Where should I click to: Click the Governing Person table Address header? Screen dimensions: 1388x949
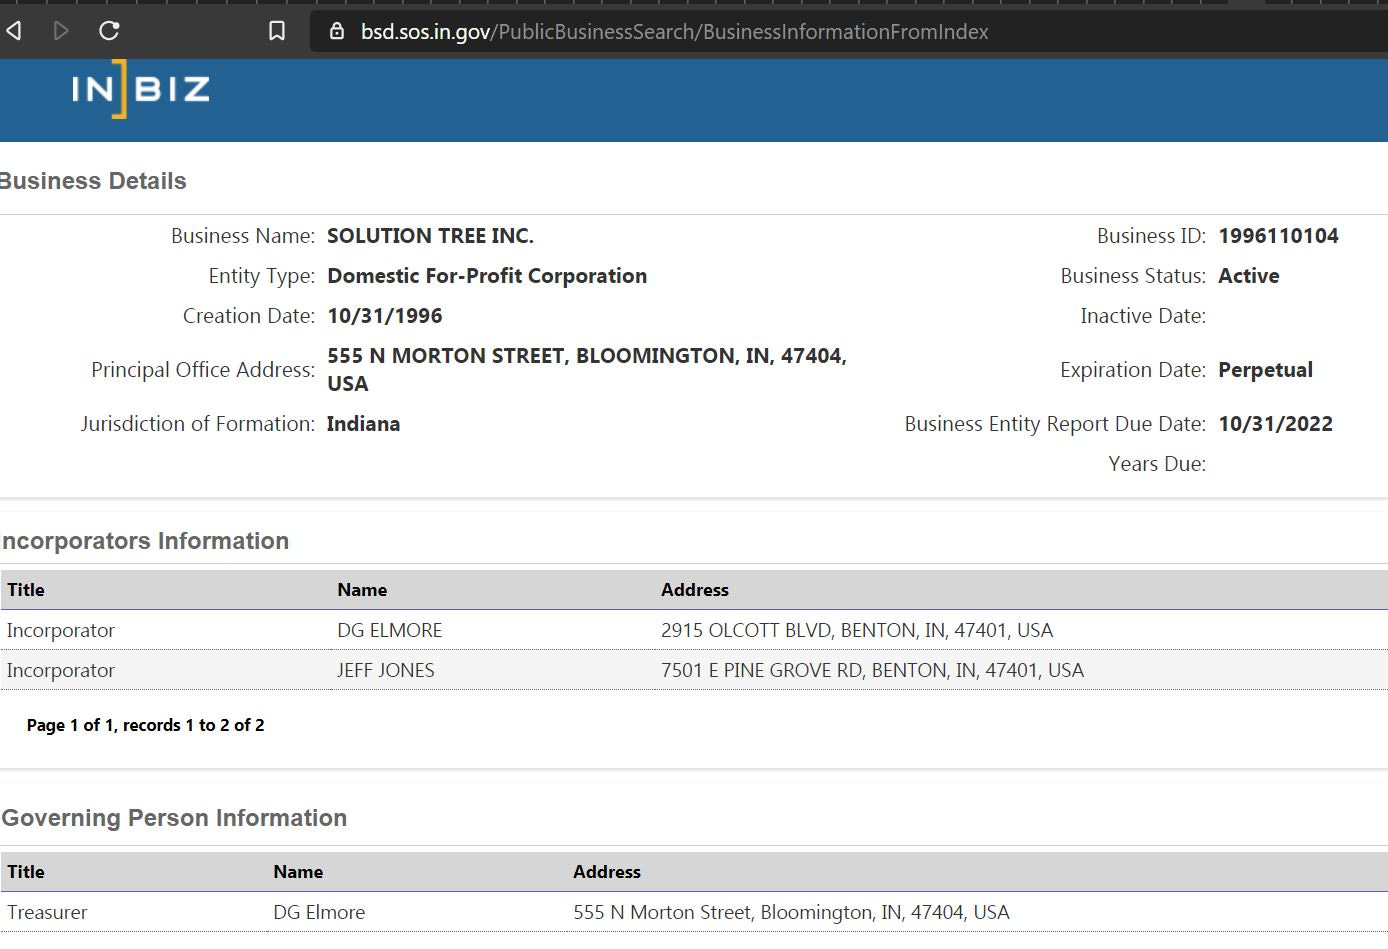607,872
